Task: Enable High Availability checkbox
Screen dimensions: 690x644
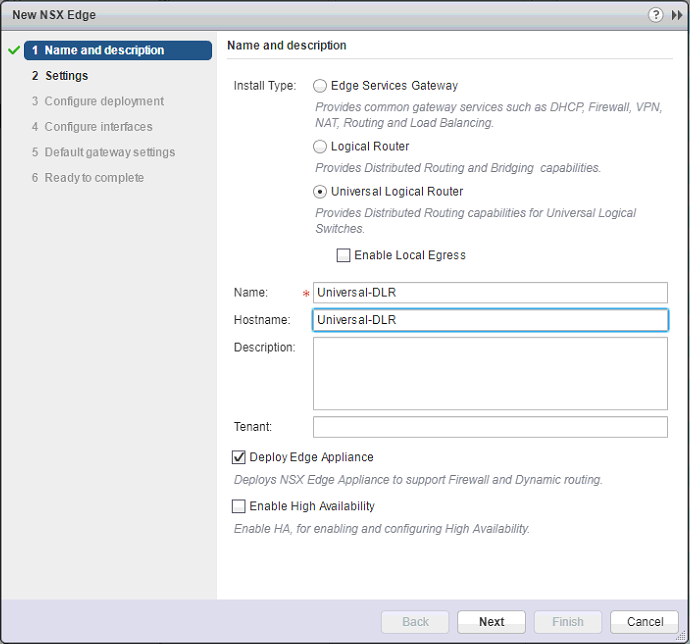Action: pos(239,506)
